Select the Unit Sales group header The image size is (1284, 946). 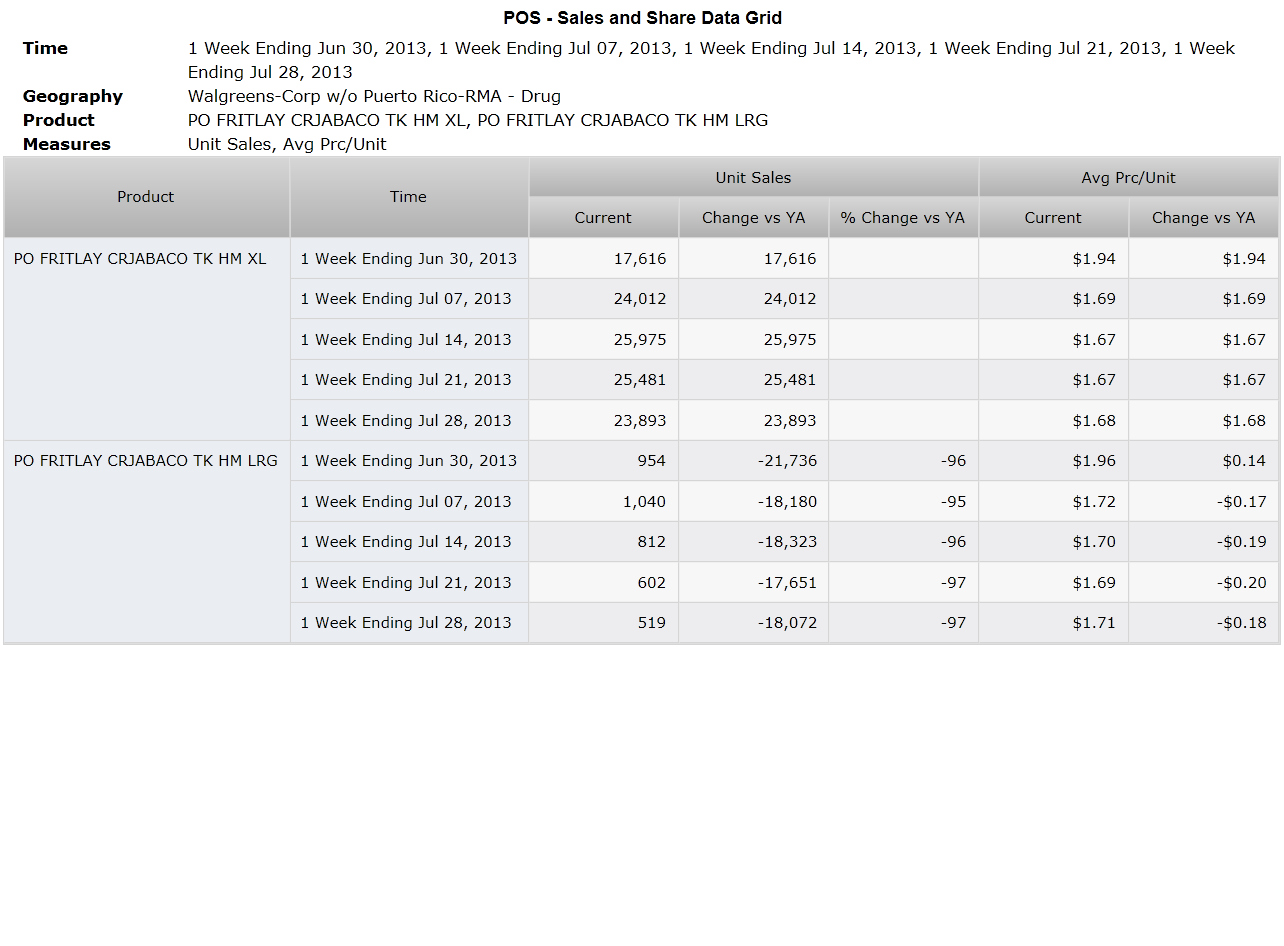(753, 177)
